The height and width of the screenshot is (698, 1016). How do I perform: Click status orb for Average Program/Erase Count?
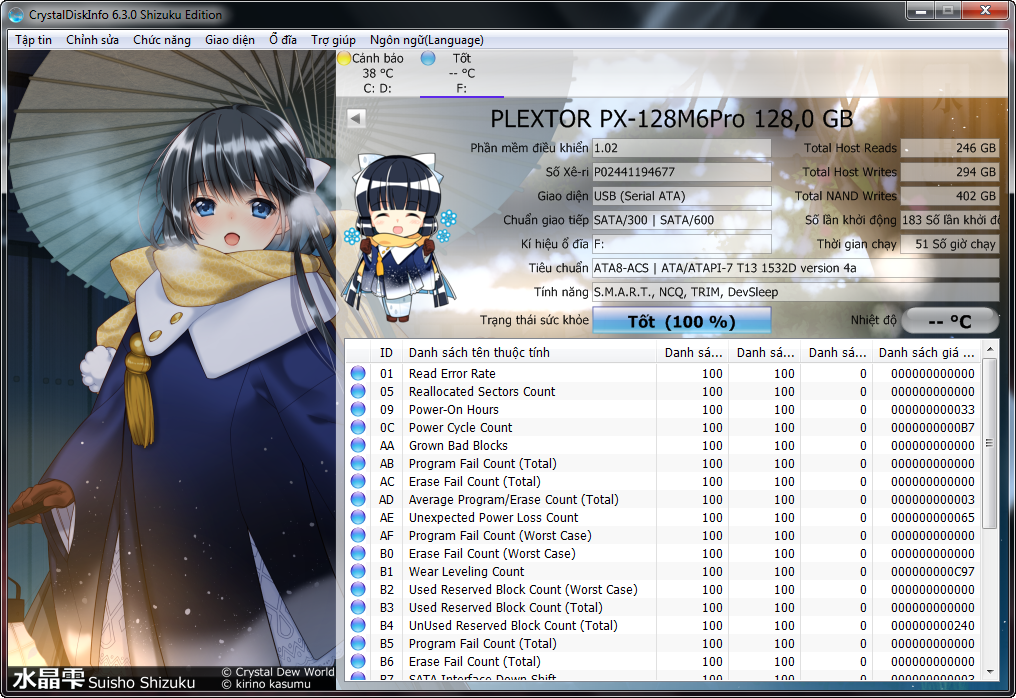358,499
